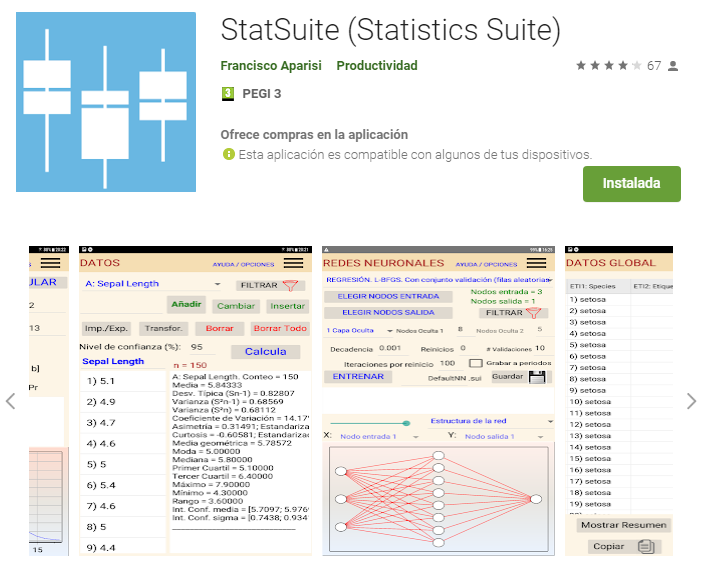Click the star rating display
The image size is (703, 586).
pyautogui.click(x=608, y=66)
